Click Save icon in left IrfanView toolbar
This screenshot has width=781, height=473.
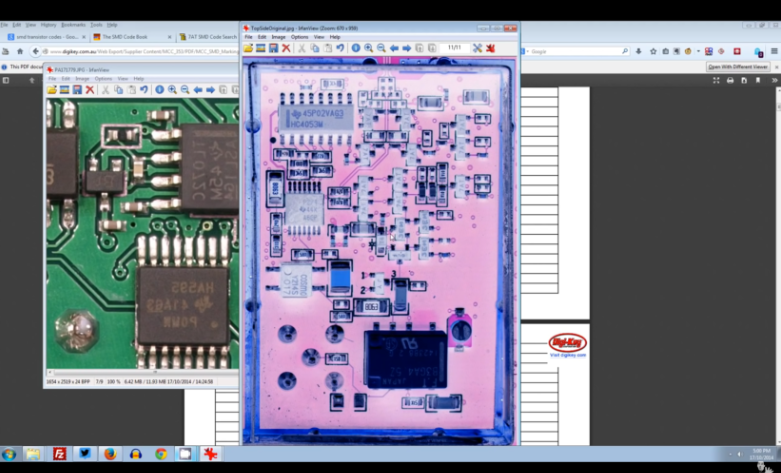77,90
